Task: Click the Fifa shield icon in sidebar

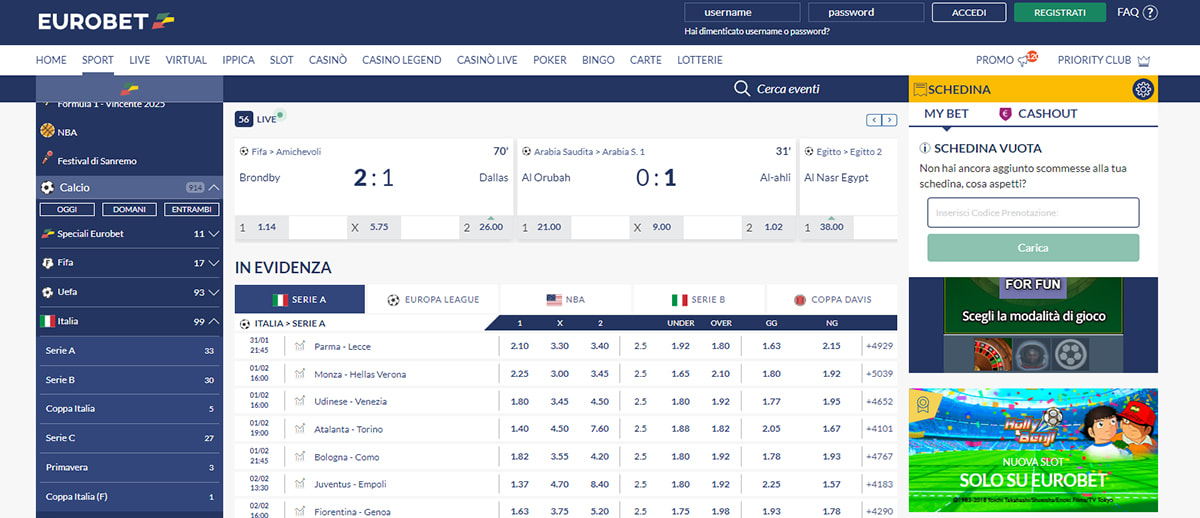Action: 47,263
